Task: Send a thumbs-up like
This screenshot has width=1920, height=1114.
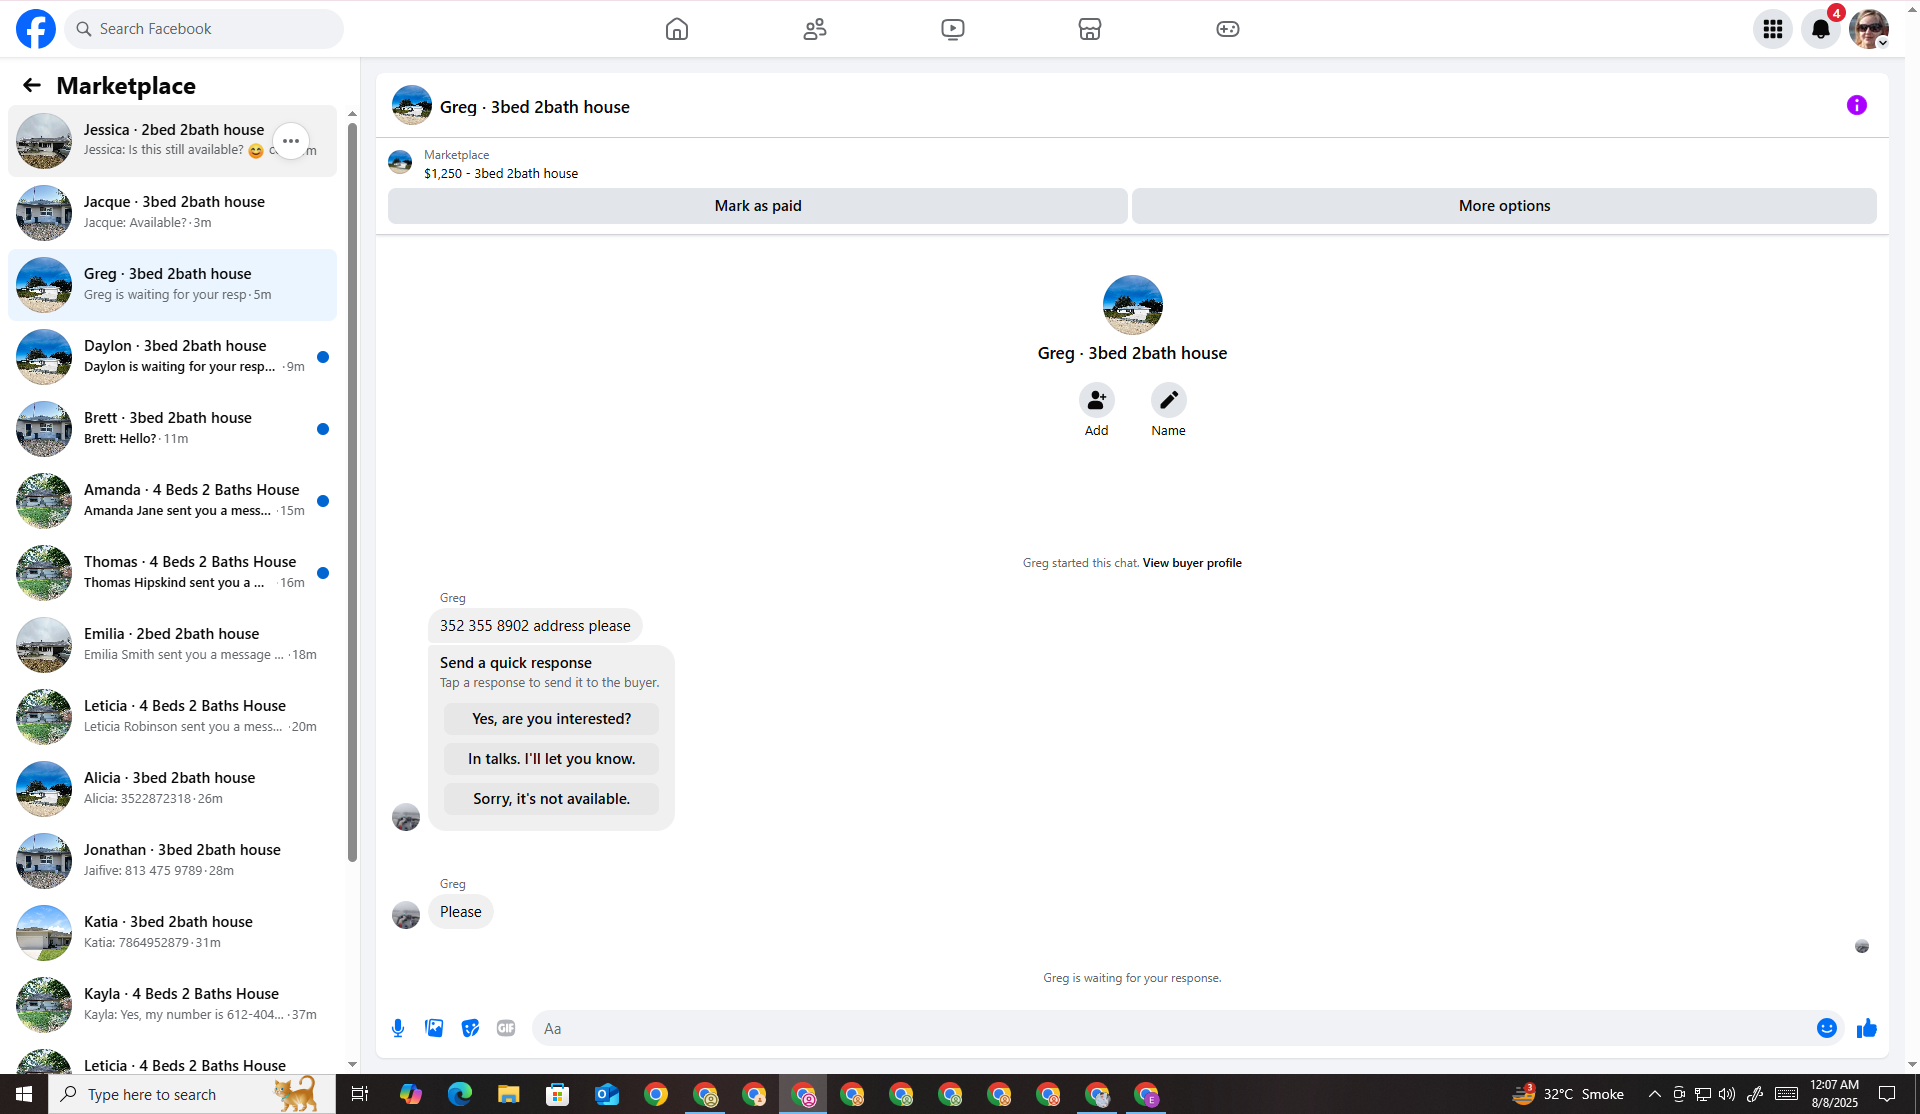Action: point(1866,1028)
